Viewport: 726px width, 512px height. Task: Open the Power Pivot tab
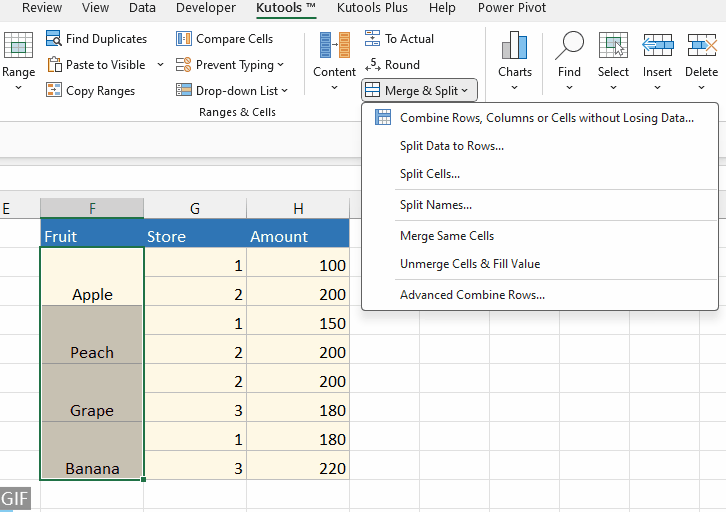(512, 8)
